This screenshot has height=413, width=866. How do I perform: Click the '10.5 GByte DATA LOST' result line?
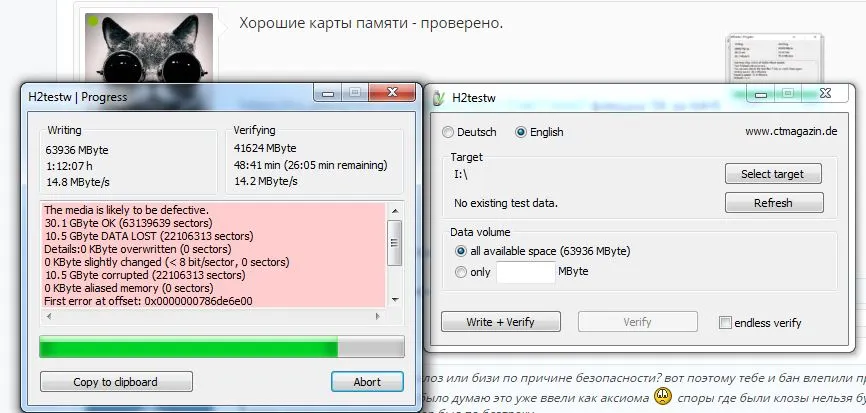point(149,236)
